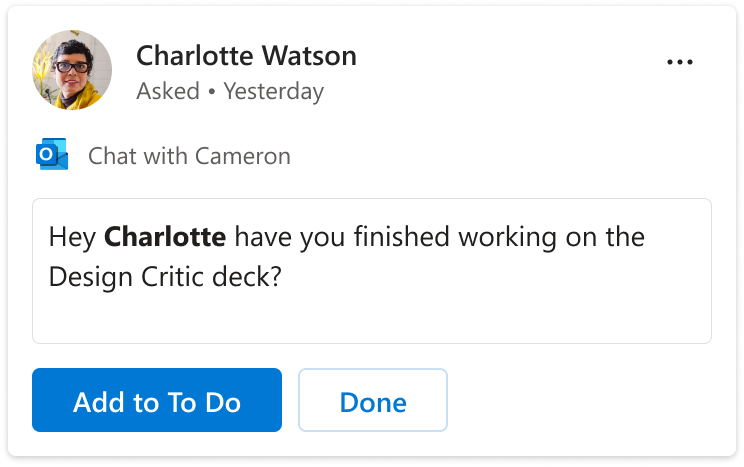Click the word "have" after the Charlotte mention

[x=262, y=238]
